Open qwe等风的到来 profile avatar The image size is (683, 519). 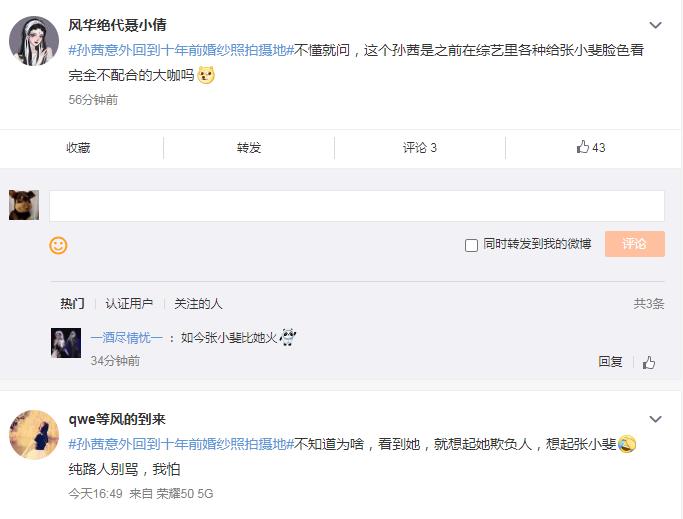point(34,434)
